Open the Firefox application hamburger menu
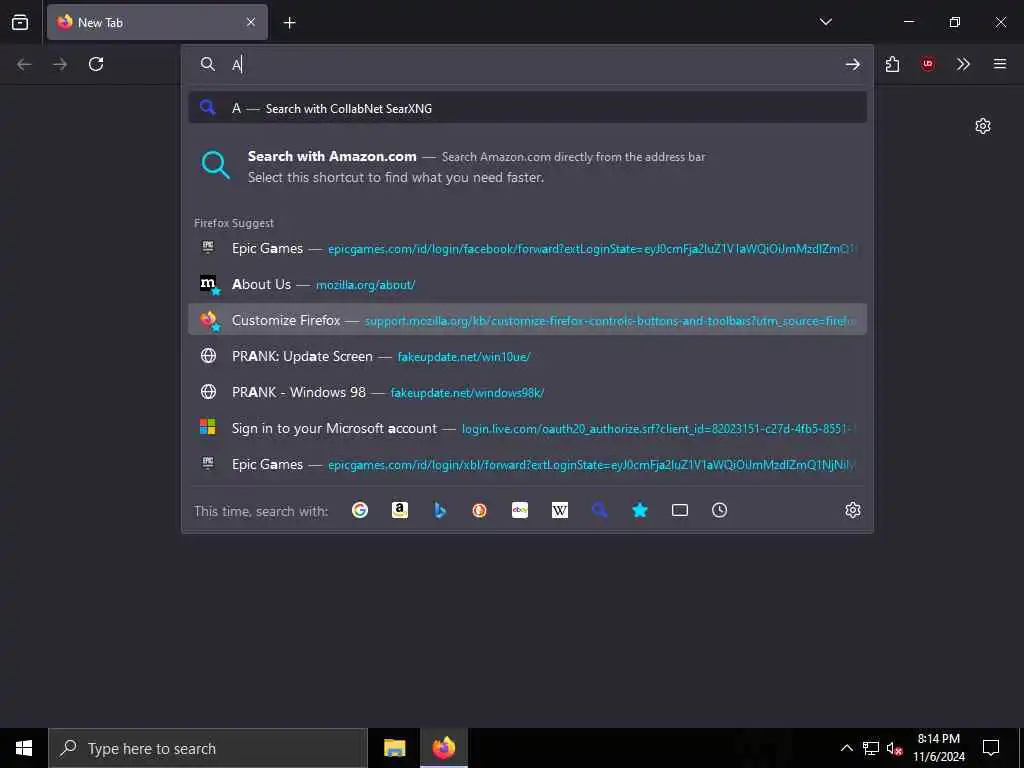The height and width of the screenshot is (768, 1024). (x=1000, y=64)
